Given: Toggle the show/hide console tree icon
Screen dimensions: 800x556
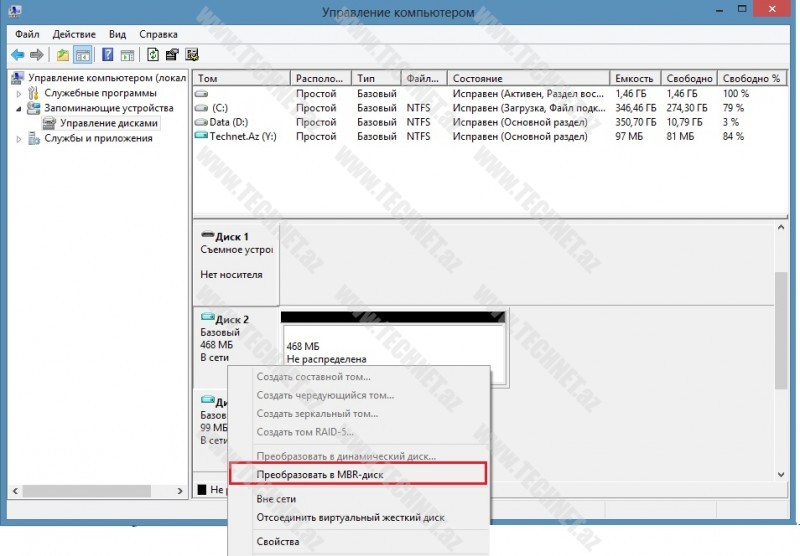Looking at the screenshot, I should (x=83, y=55).
